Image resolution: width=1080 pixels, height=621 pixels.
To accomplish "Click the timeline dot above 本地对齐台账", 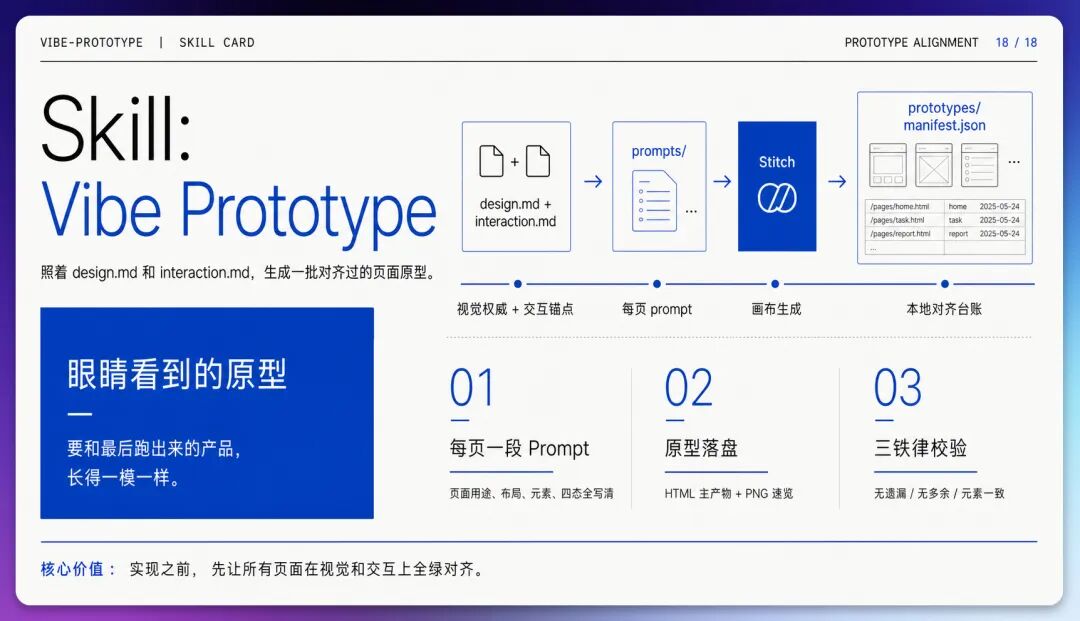I will point(945,284).
